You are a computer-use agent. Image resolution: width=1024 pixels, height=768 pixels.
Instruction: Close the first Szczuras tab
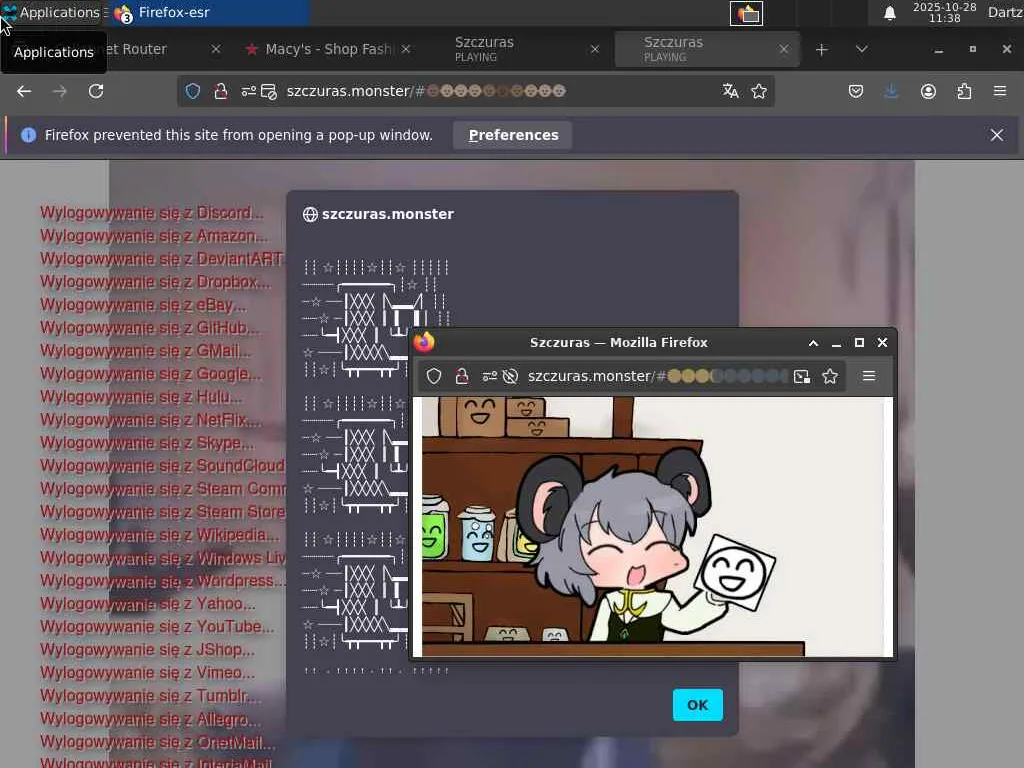(594, 49)
